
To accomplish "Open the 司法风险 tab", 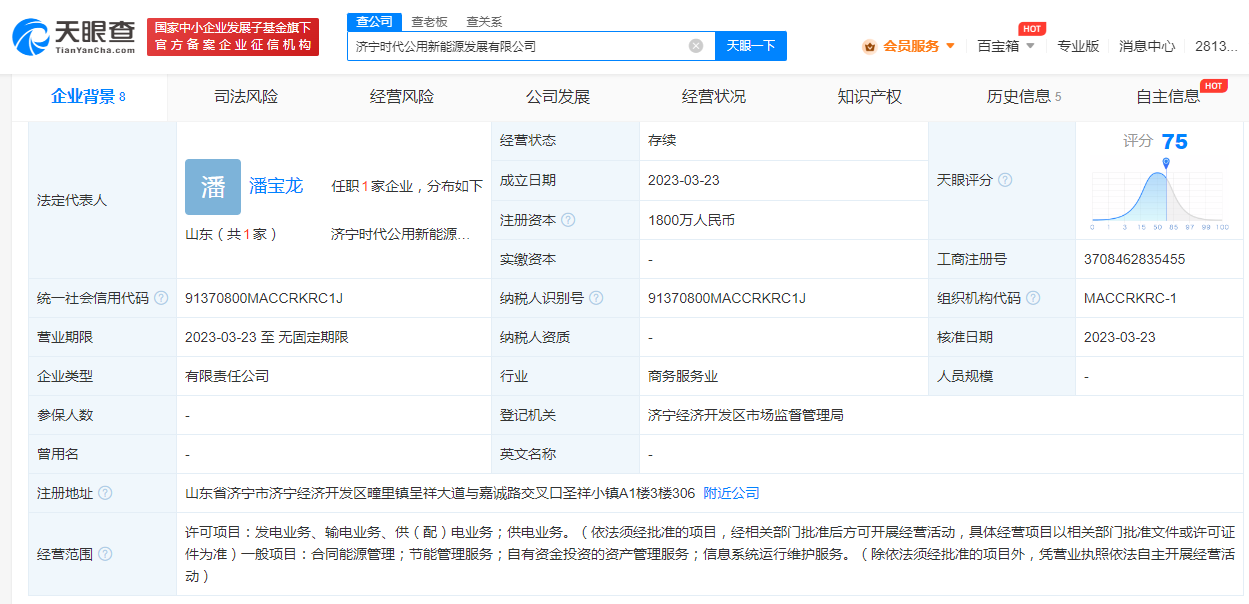I will pyautogui.click(x=246, y=97).
